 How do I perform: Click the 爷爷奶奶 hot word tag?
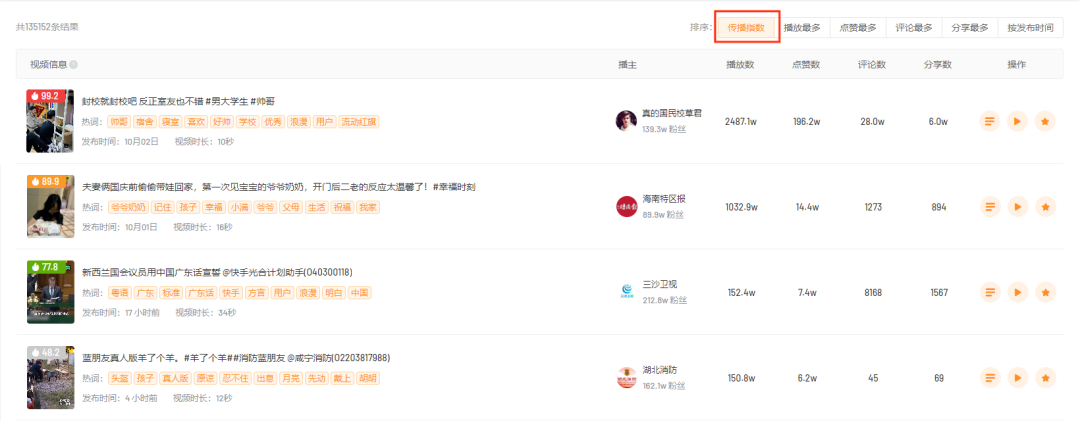(127, 207)
